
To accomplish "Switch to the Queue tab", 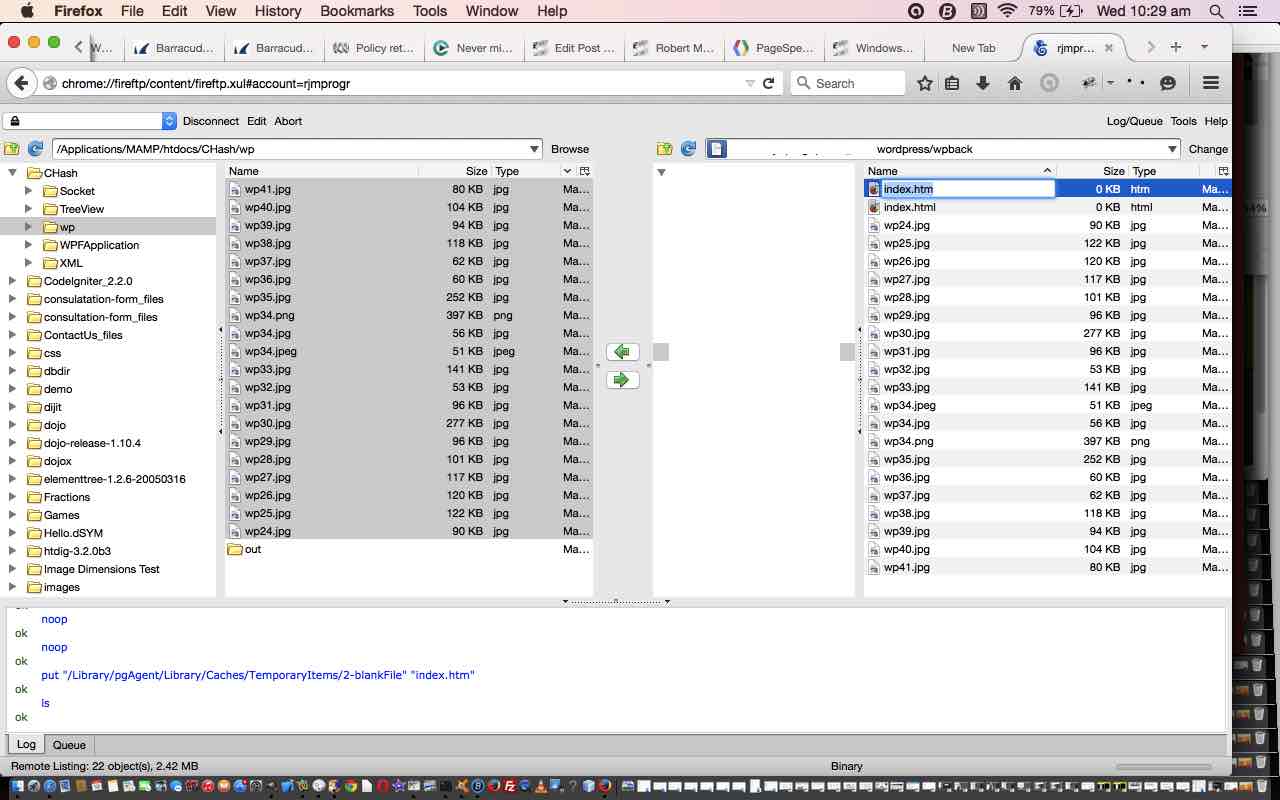I will click(x=69, y=745).
